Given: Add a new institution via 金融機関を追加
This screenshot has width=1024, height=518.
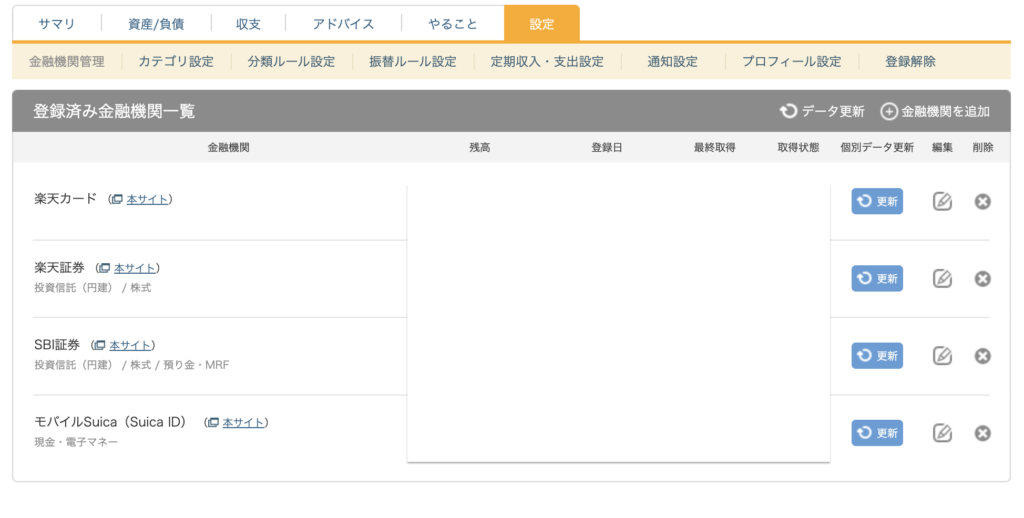Looking at the screenshot, I should [935, 111].
